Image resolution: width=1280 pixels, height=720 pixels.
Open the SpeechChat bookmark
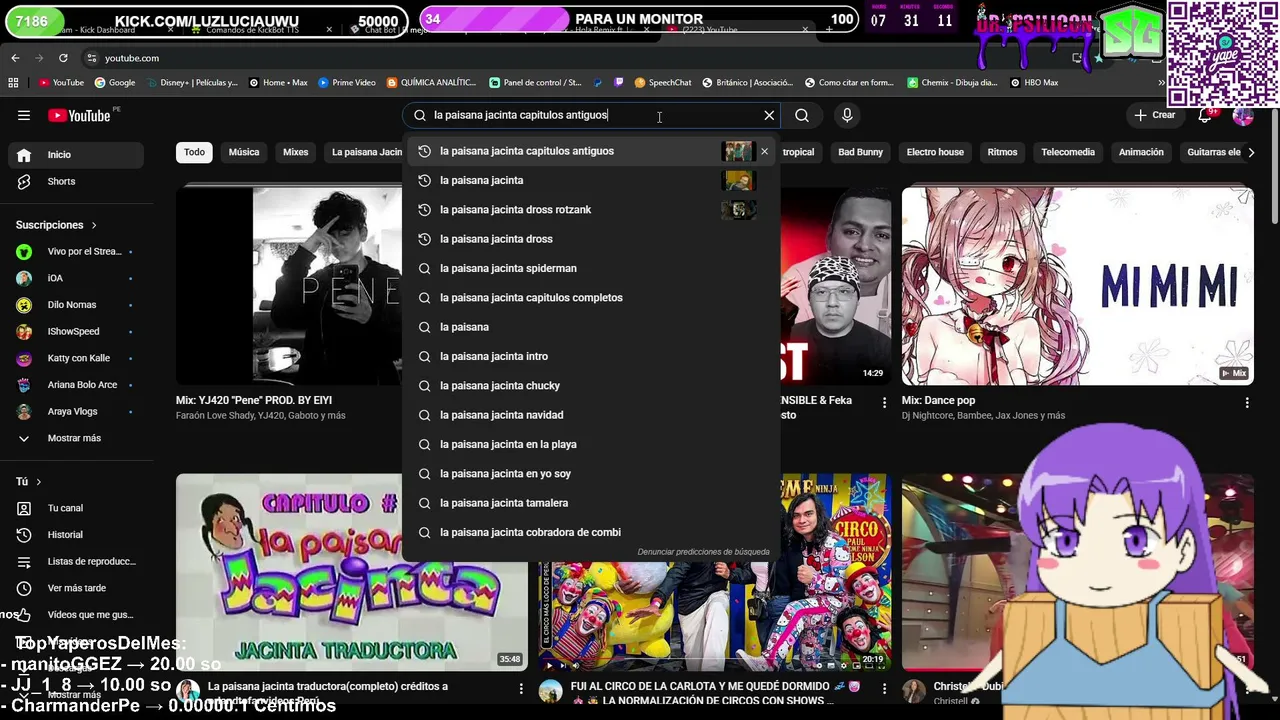(x=663, y=83)
